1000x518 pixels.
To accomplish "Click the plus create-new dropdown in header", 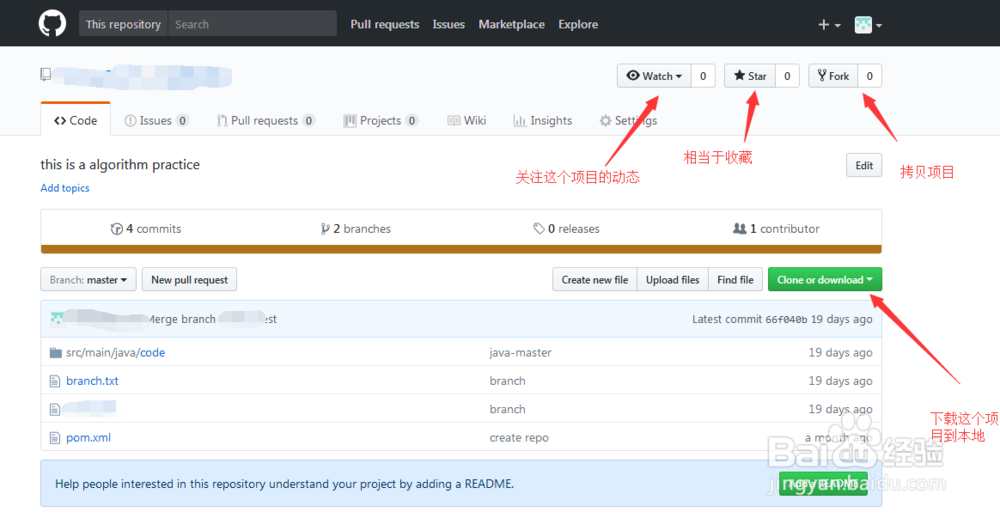I will click(829, 25).
